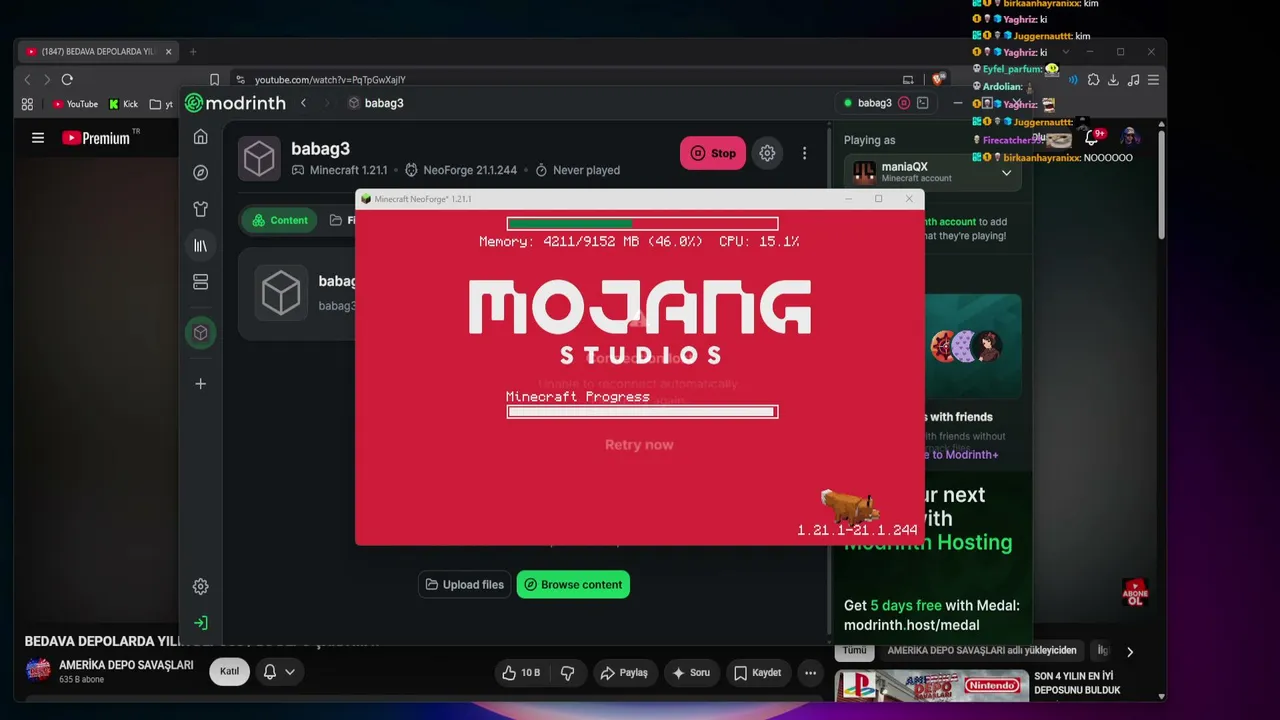Open YouTube notifications bell

point(1092,138)
